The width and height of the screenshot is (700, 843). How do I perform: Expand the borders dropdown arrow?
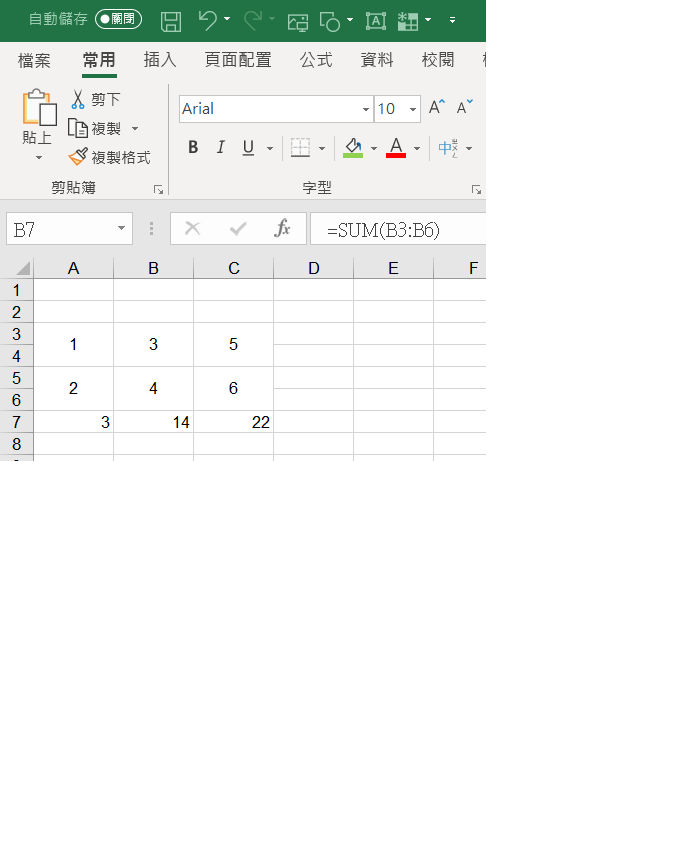coord(322,148)
